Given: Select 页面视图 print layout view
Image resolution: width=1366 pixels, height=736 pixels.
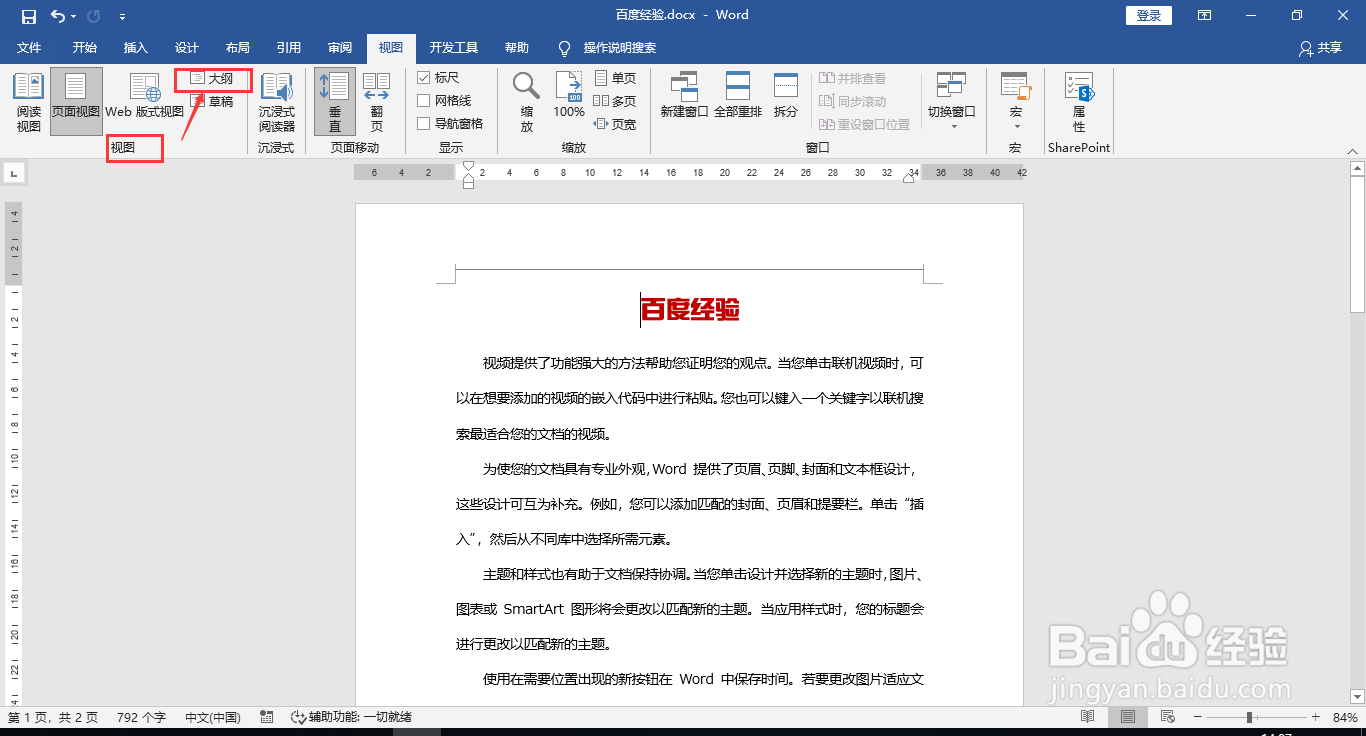Looking at the screenshot, I should 76,102.
